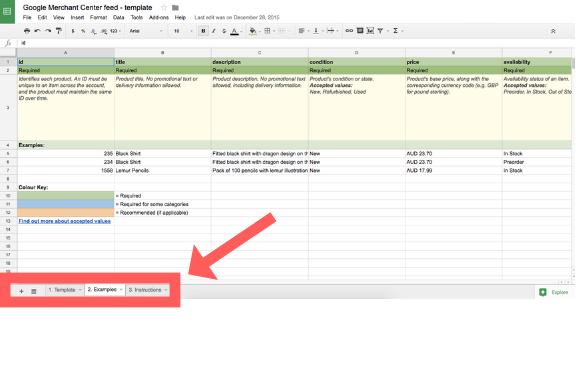576x384 pixels.
Task: Open the Arial font dropdown
Action: (x=146, y=31)
